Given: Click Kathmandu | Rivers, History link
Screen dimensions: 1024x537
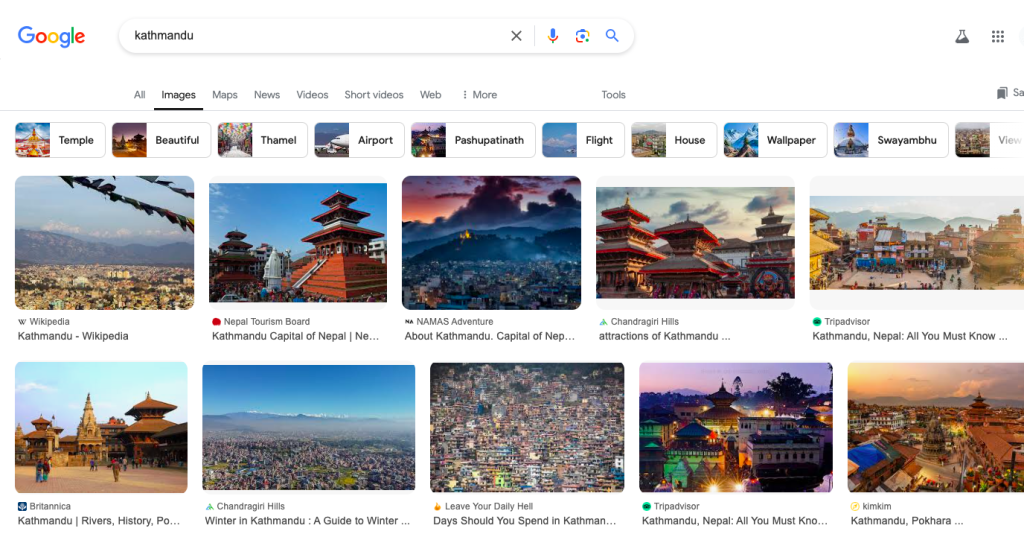Looking at the screenshot, I should coord(99,521).
